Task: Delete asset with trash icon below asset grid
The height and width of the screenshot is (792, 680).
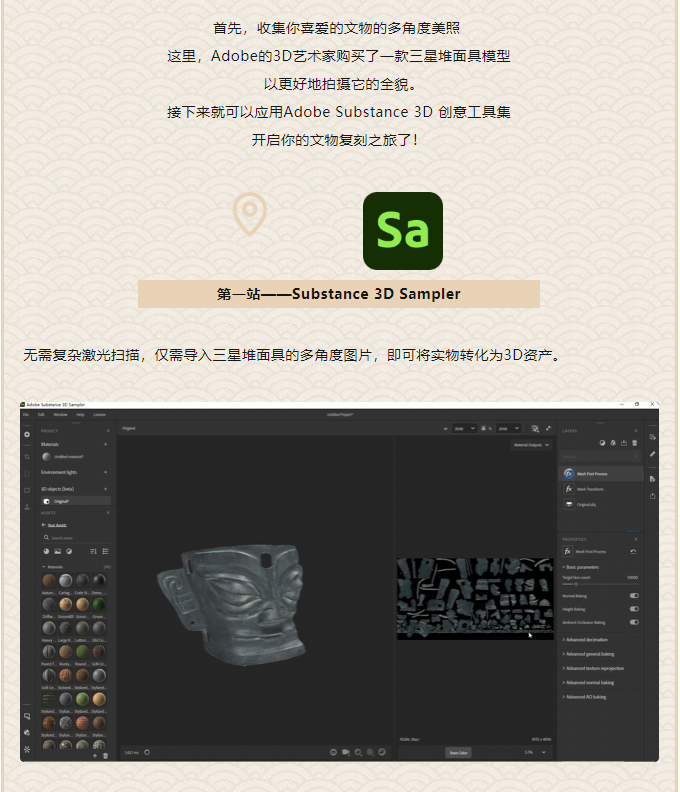Action: 106,756
